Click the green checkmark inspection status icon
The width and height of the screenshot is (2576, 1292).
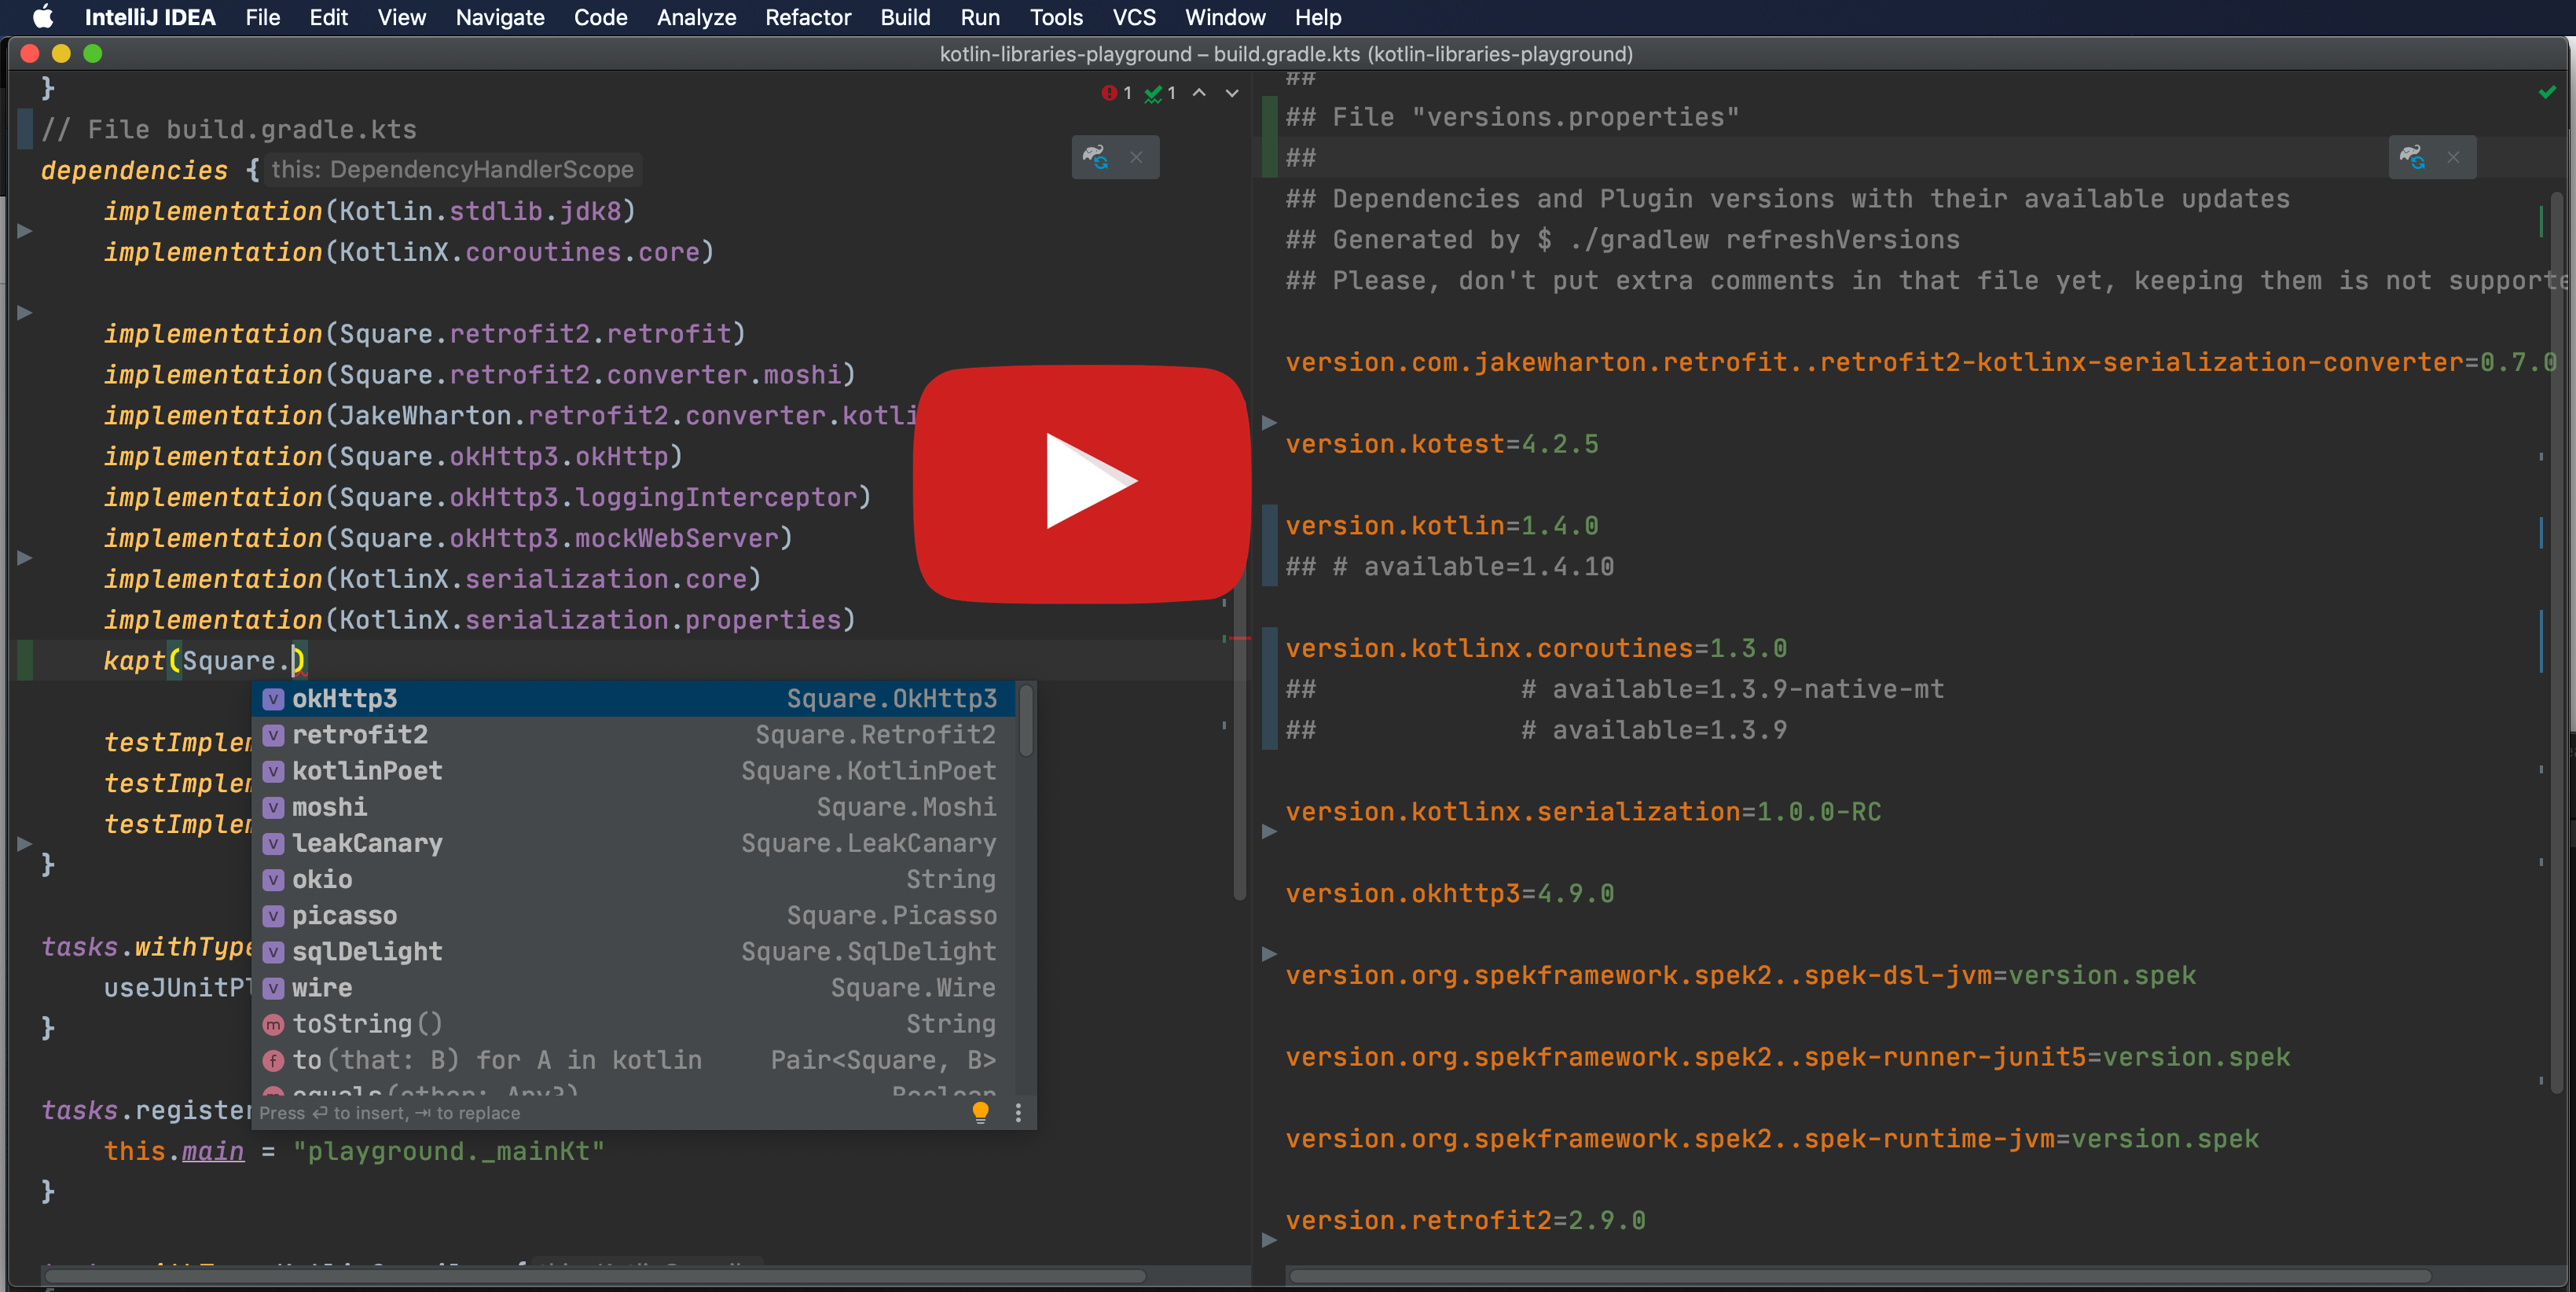coord(2547,93)
